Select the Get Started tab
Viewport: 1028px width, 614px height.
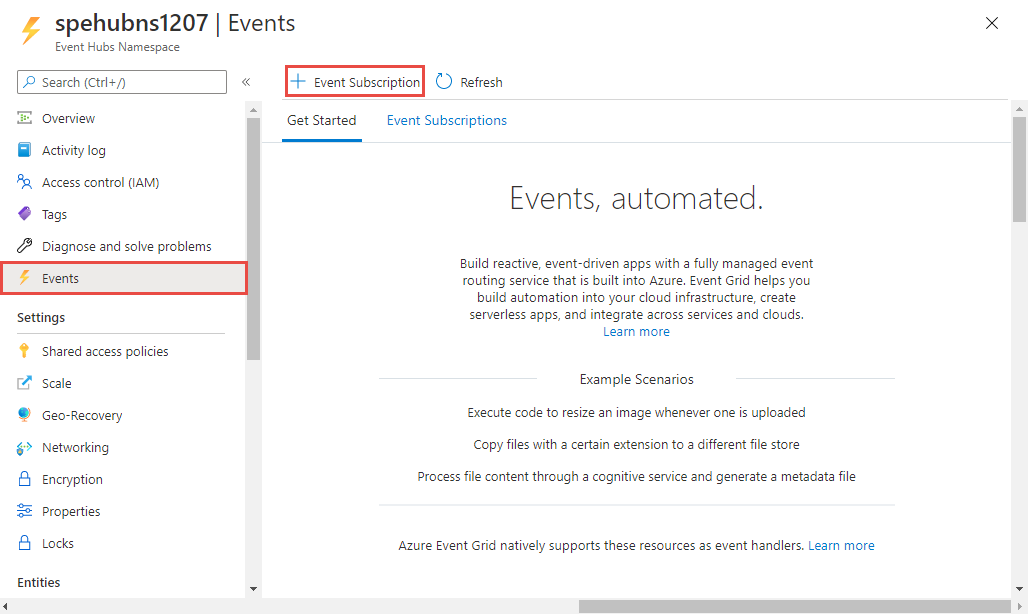point(321,121)
